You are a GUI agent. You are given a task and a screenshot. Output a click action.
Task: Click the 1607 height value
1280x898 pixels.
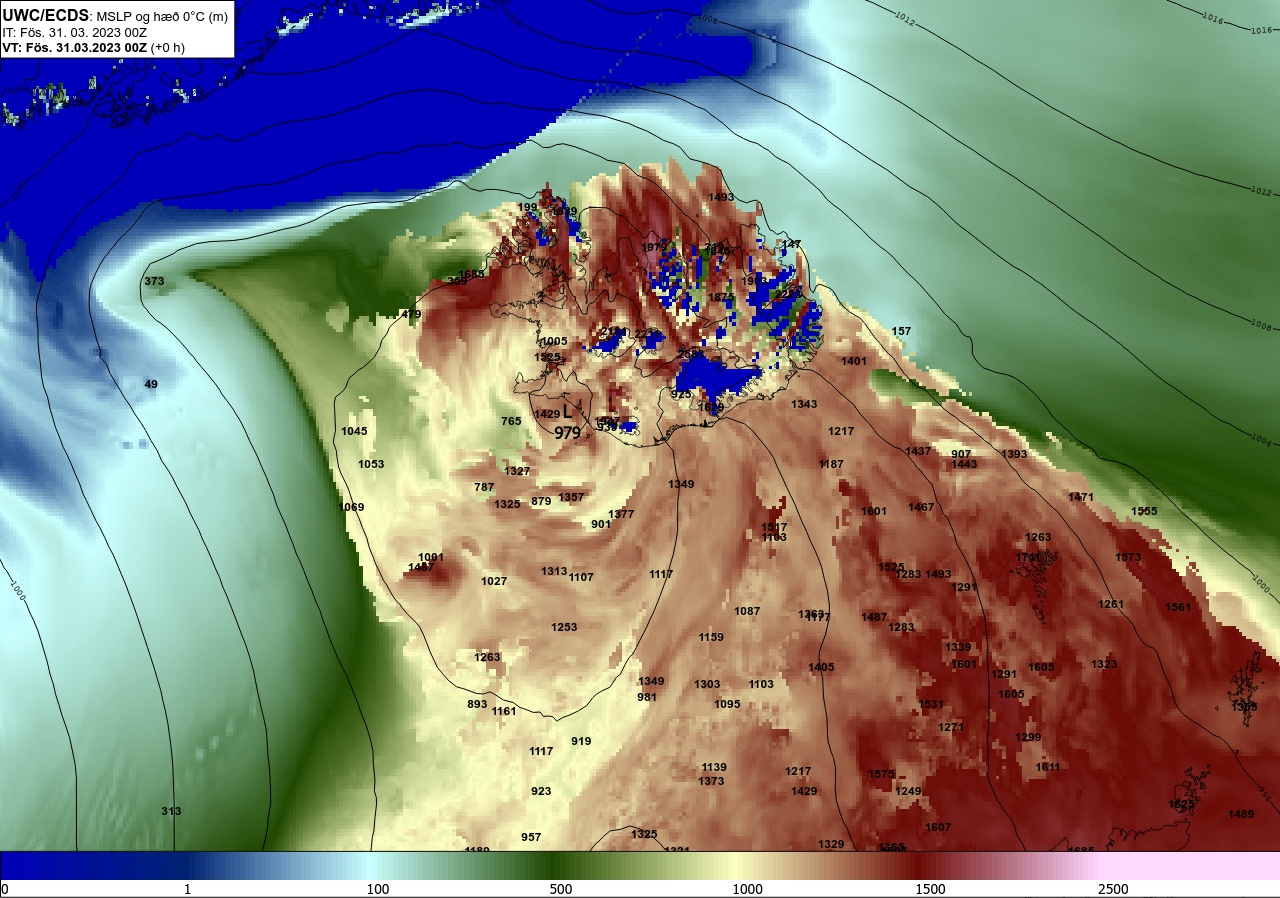[x=938, y=827]
